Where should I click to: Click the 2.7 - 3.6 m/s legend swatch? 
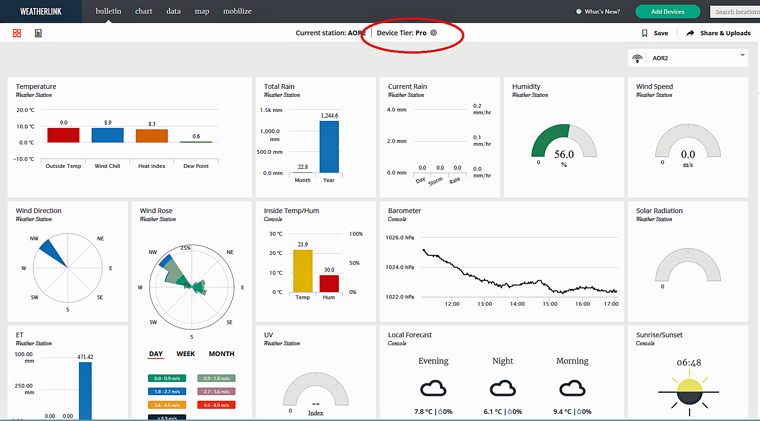(216, 391)
